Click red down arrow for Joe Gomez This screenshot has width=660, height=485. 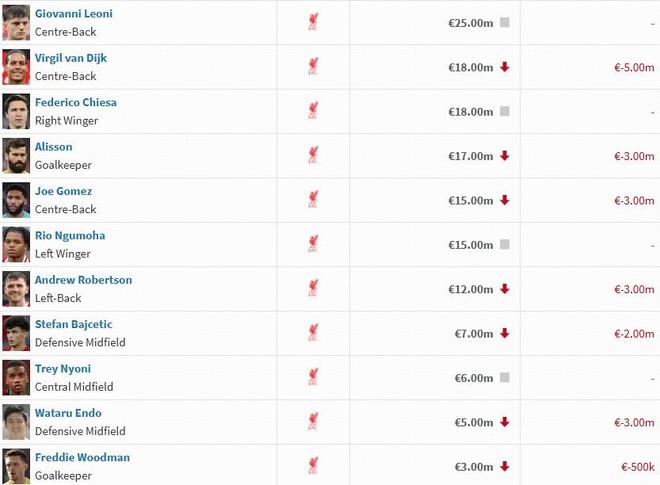pyautogui.click(x=505, y=200)
